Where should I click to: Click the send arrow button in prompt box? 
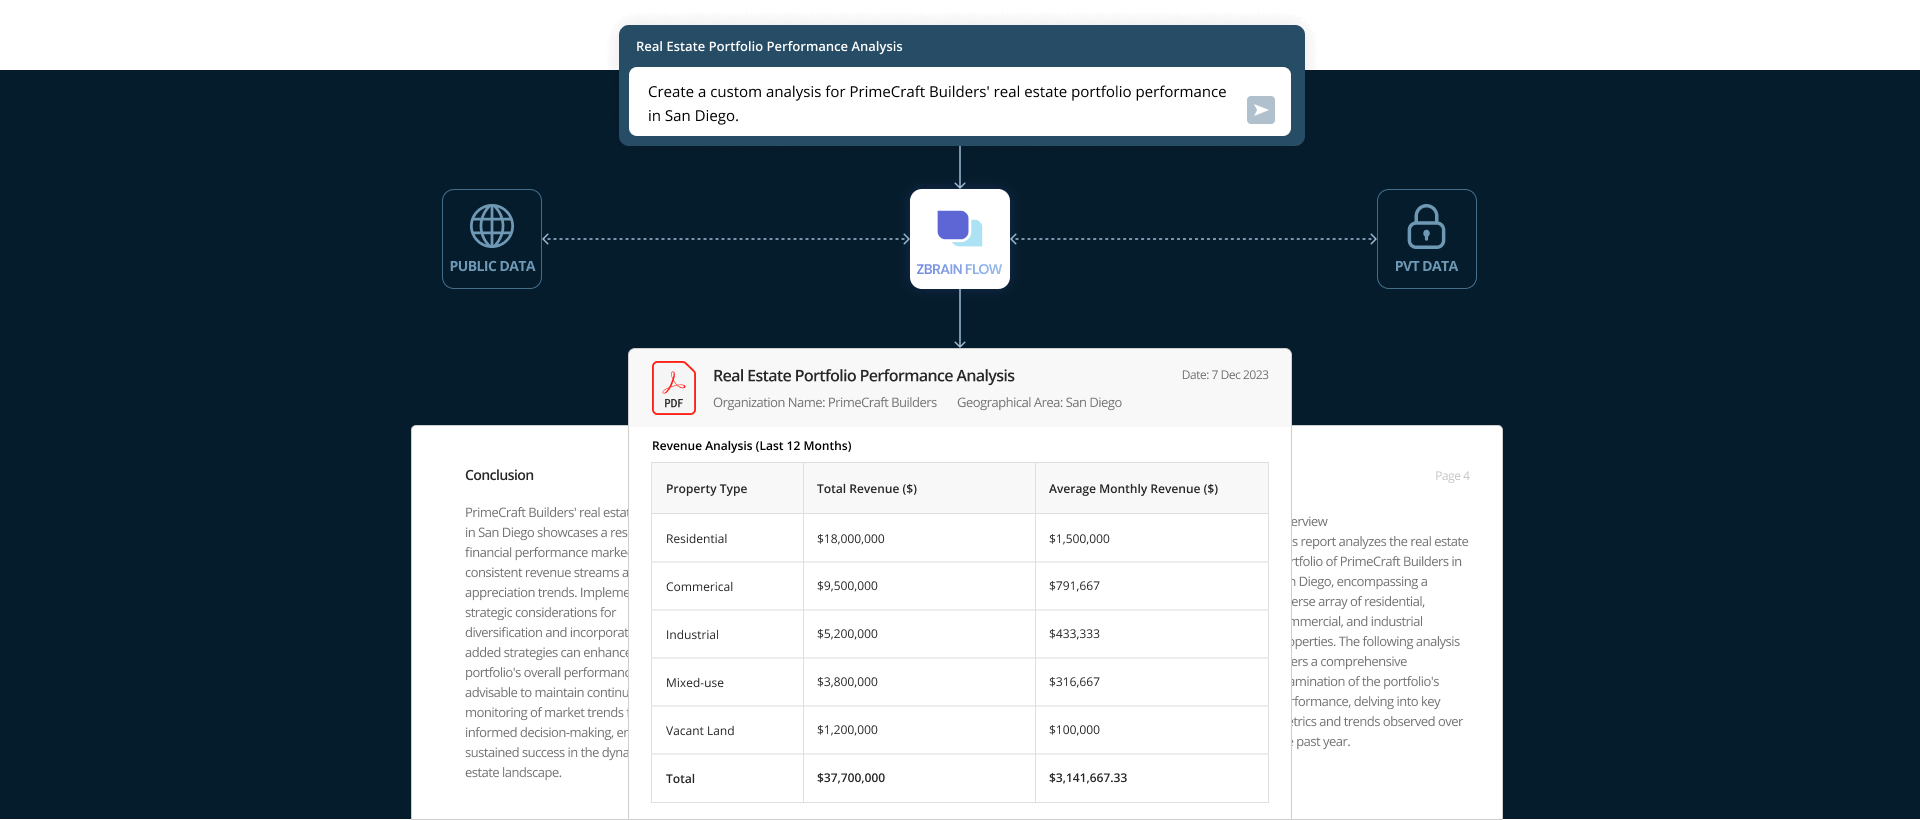tap(1260, 110)
